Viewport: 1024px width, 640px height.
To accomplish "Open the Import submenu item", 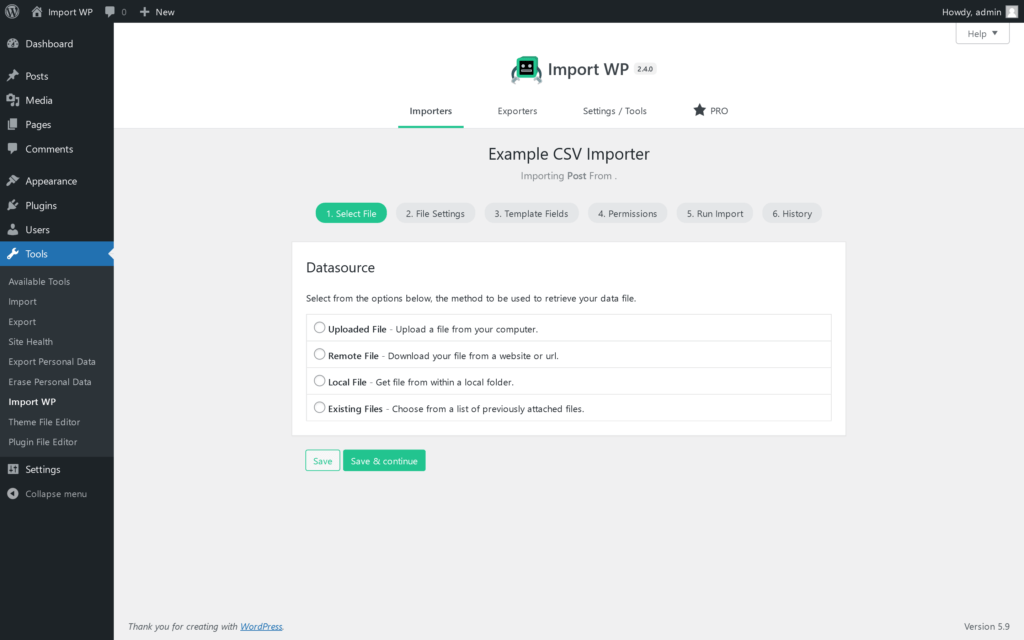I will pyautogui.click(x=22, y=302).
